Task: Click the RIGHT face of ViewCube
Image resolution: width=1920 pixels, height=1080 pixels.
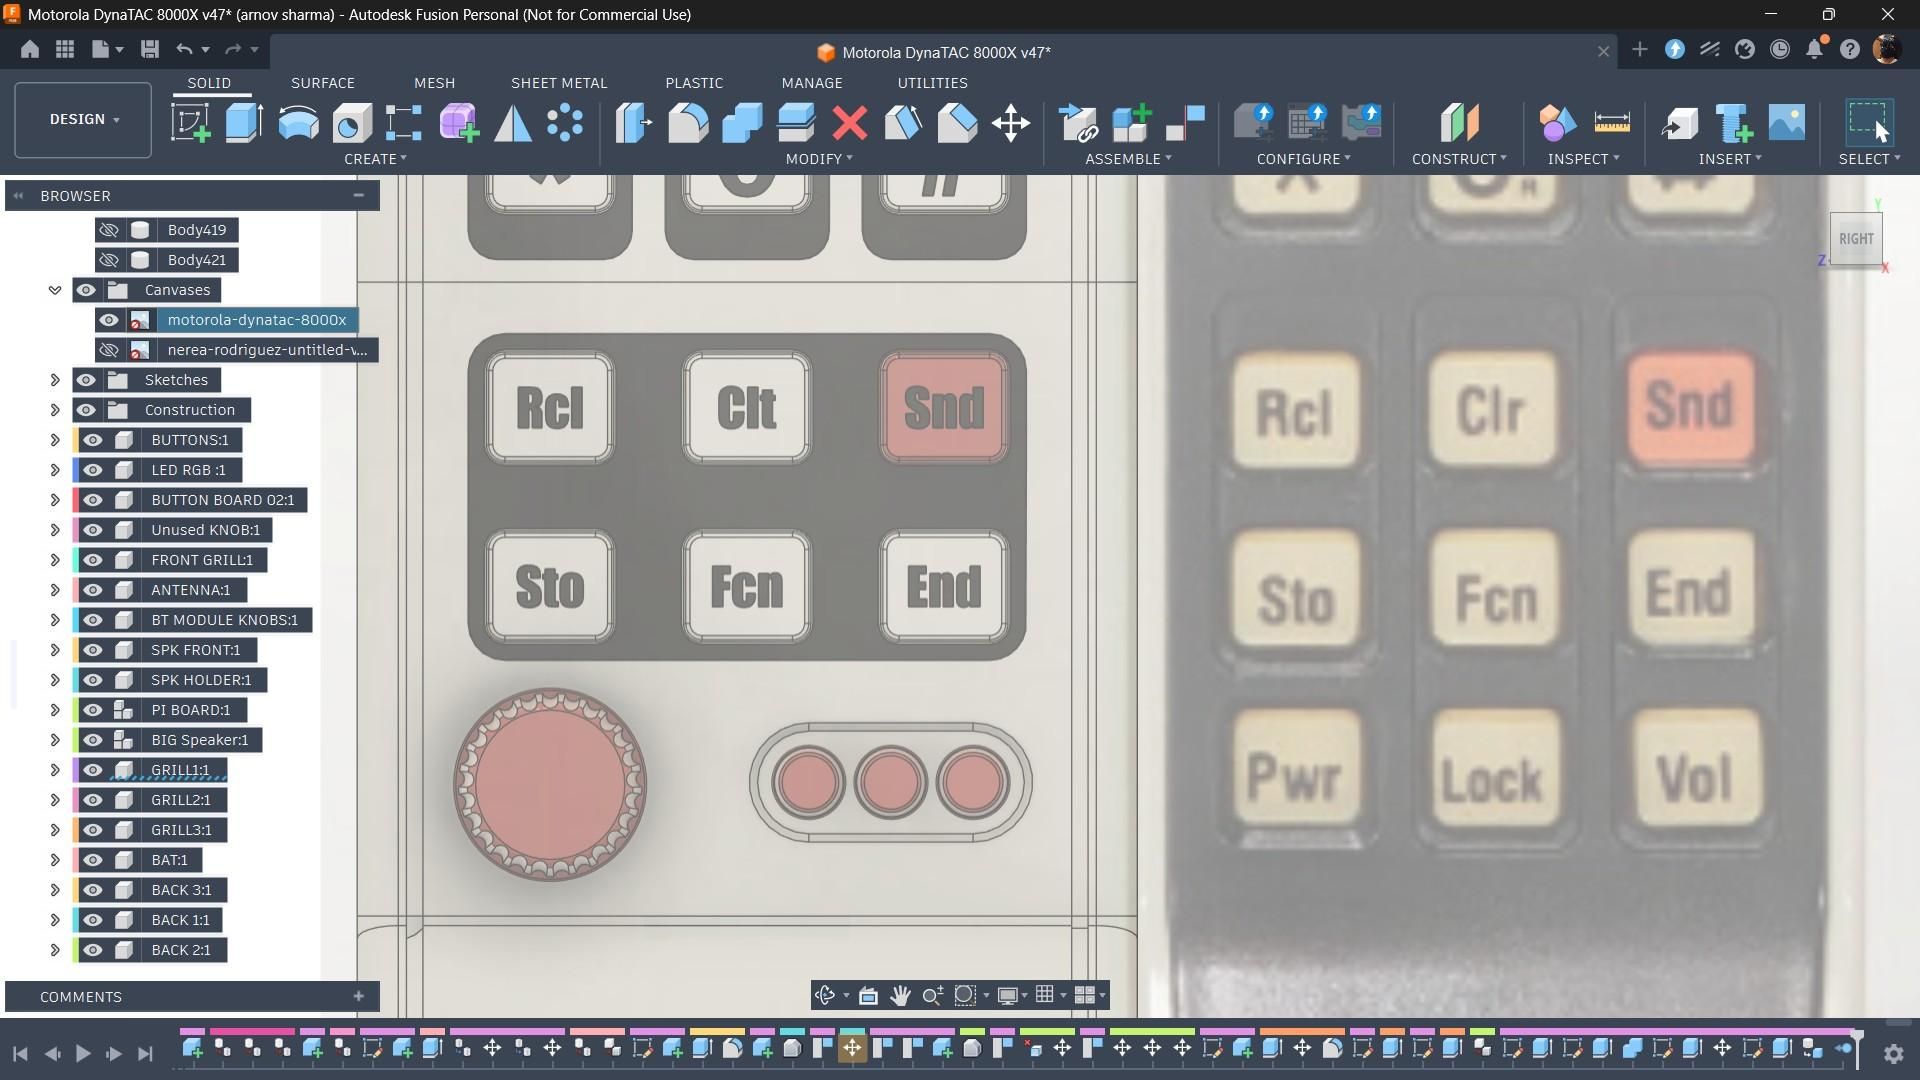Action: (x=1856, y=239)
